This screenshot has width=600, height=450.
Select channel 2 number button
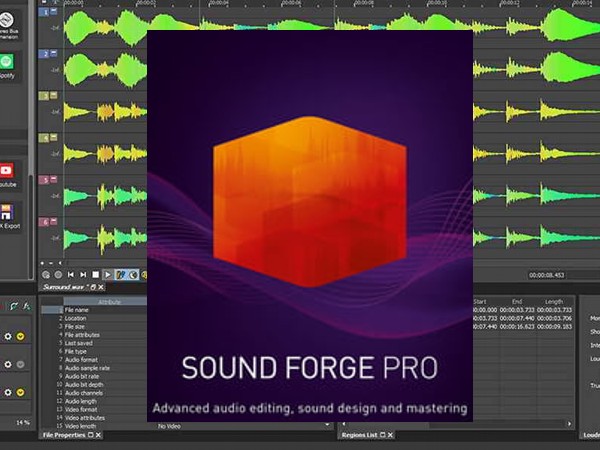click(44, 54)
